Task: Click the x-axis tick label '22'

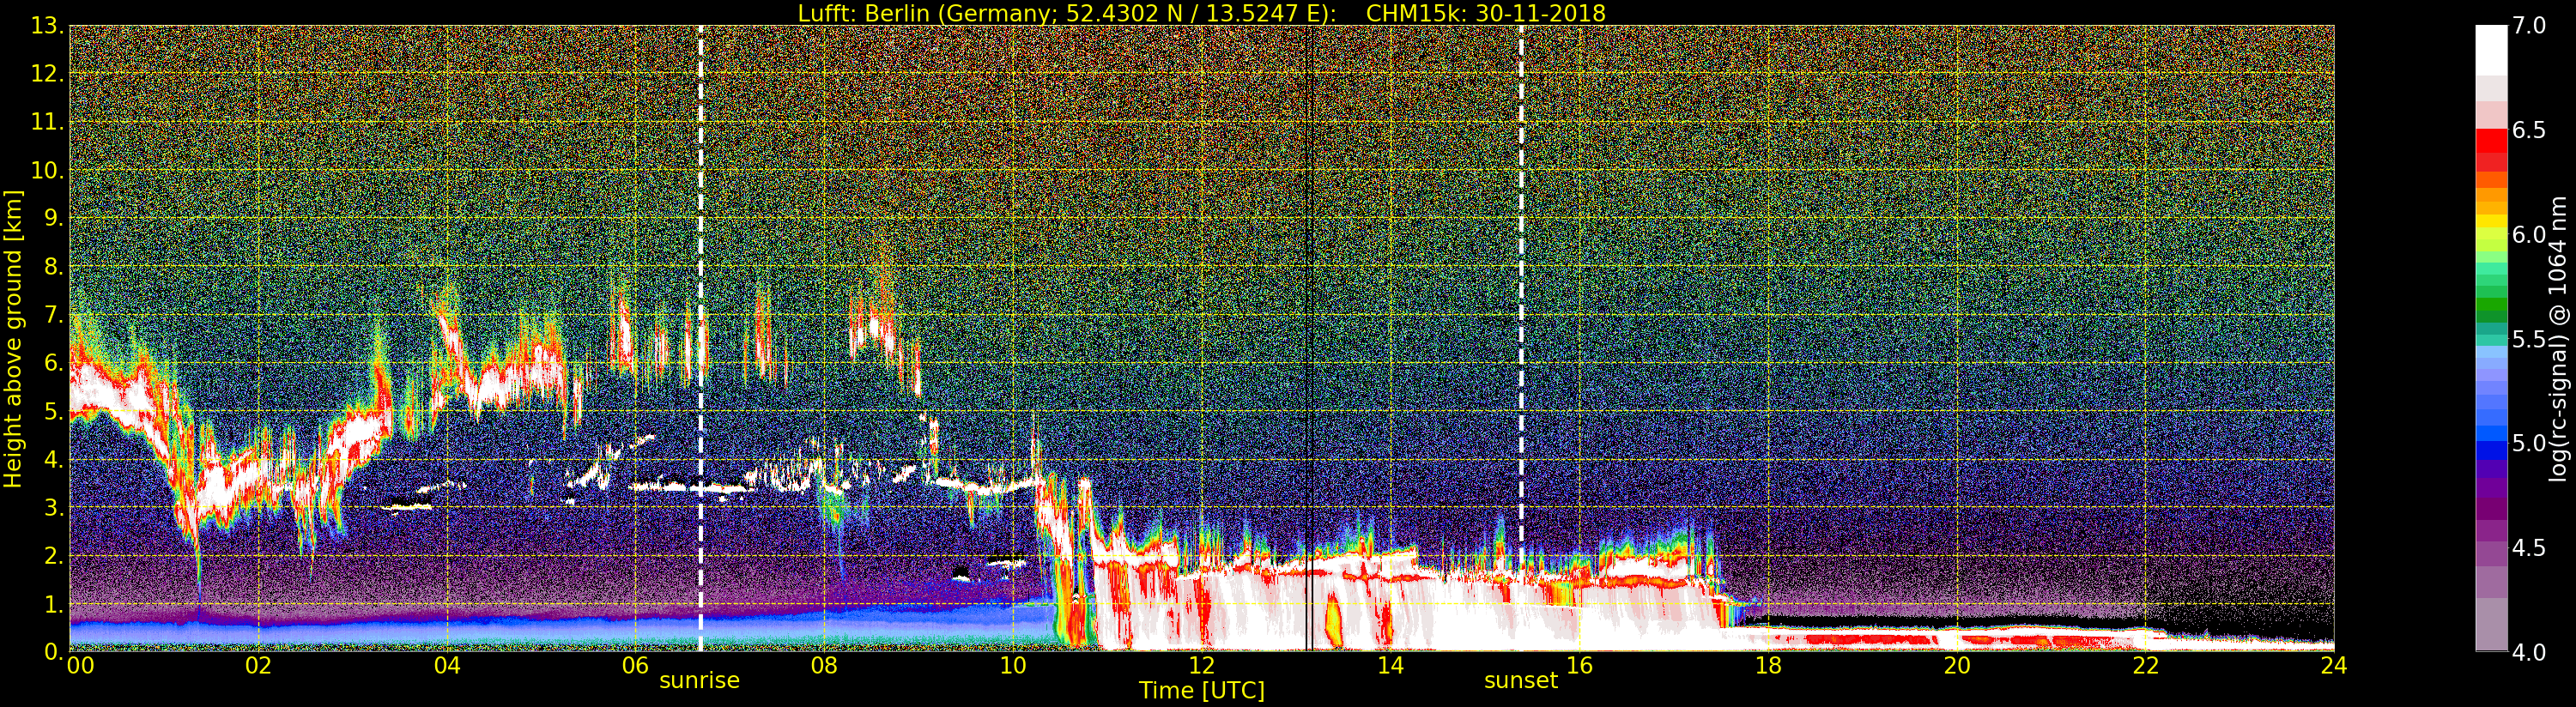Action: [x=2145, y=666]
